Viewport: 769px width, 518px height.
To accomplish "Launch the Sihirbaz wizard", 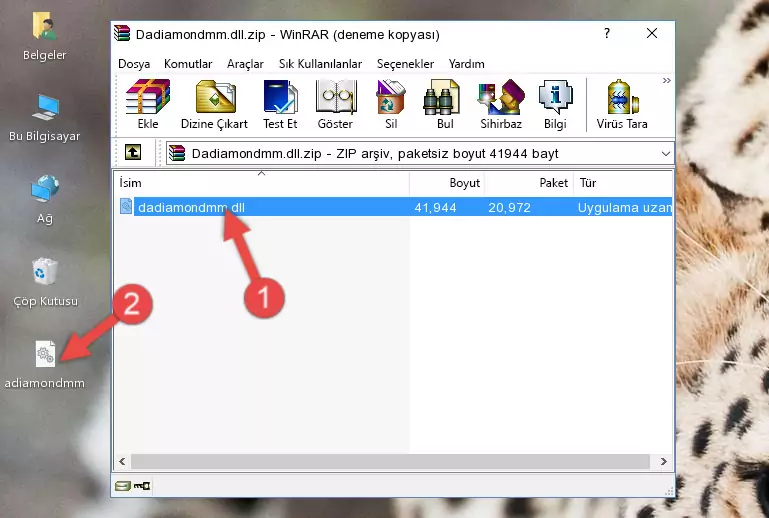I will click(501, 104).
